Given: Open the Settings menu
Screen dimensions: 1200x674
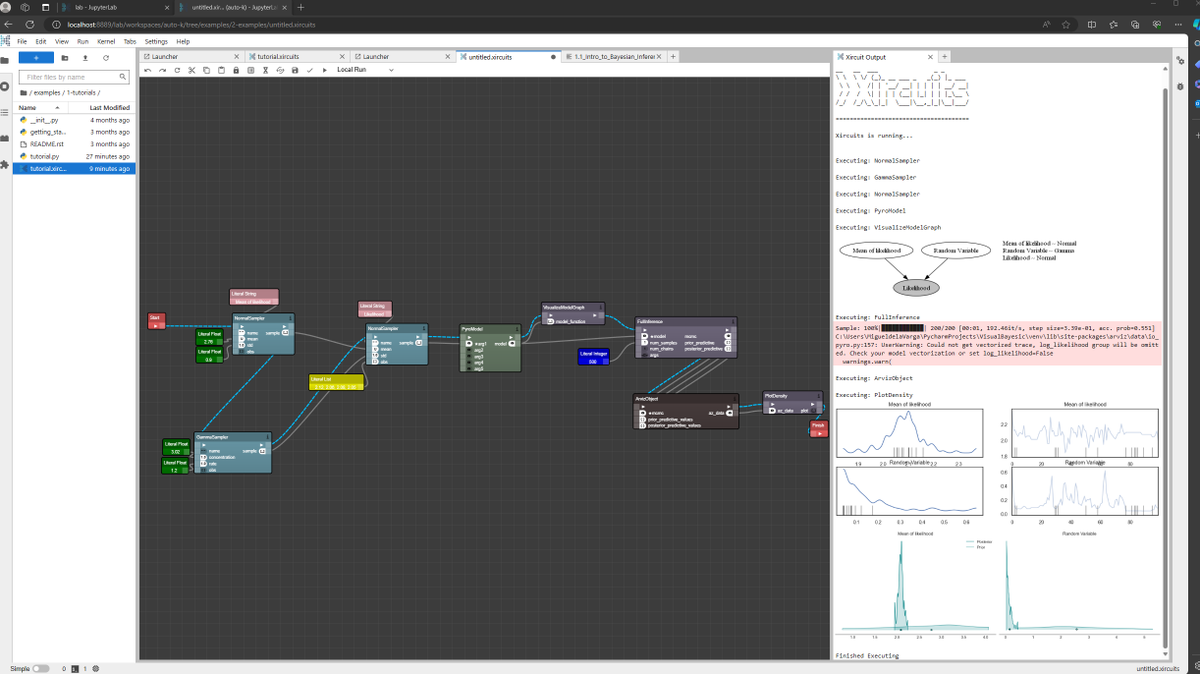Looking at the screenshot, I should [156, 41].
